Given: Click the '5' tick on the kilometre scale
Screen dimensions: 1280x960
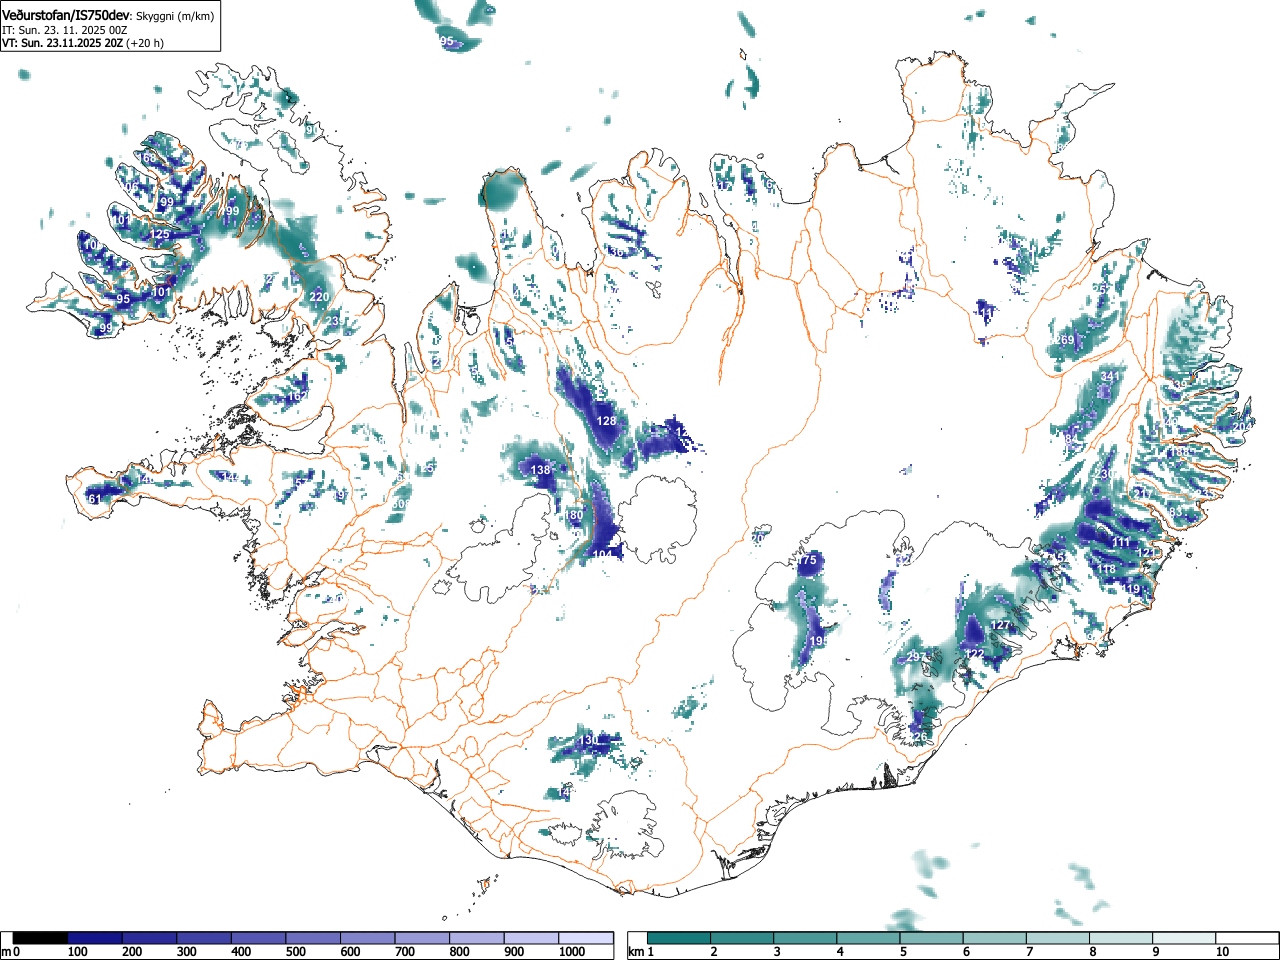Looking at the screenshot, I should (x=902, y=952).
